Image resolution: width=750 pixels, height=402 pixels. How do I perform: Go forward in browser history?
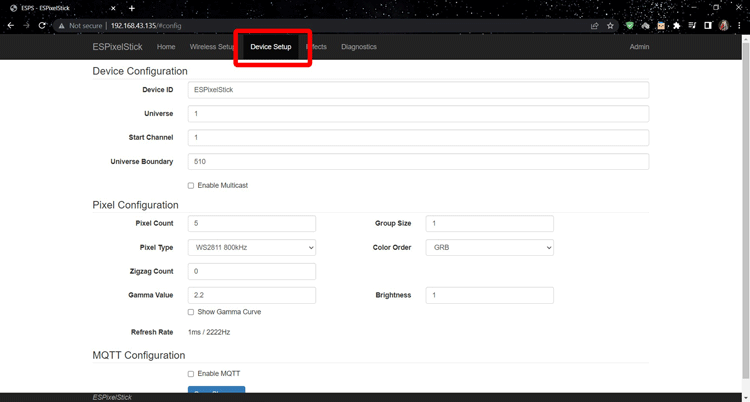click(26, 26)
